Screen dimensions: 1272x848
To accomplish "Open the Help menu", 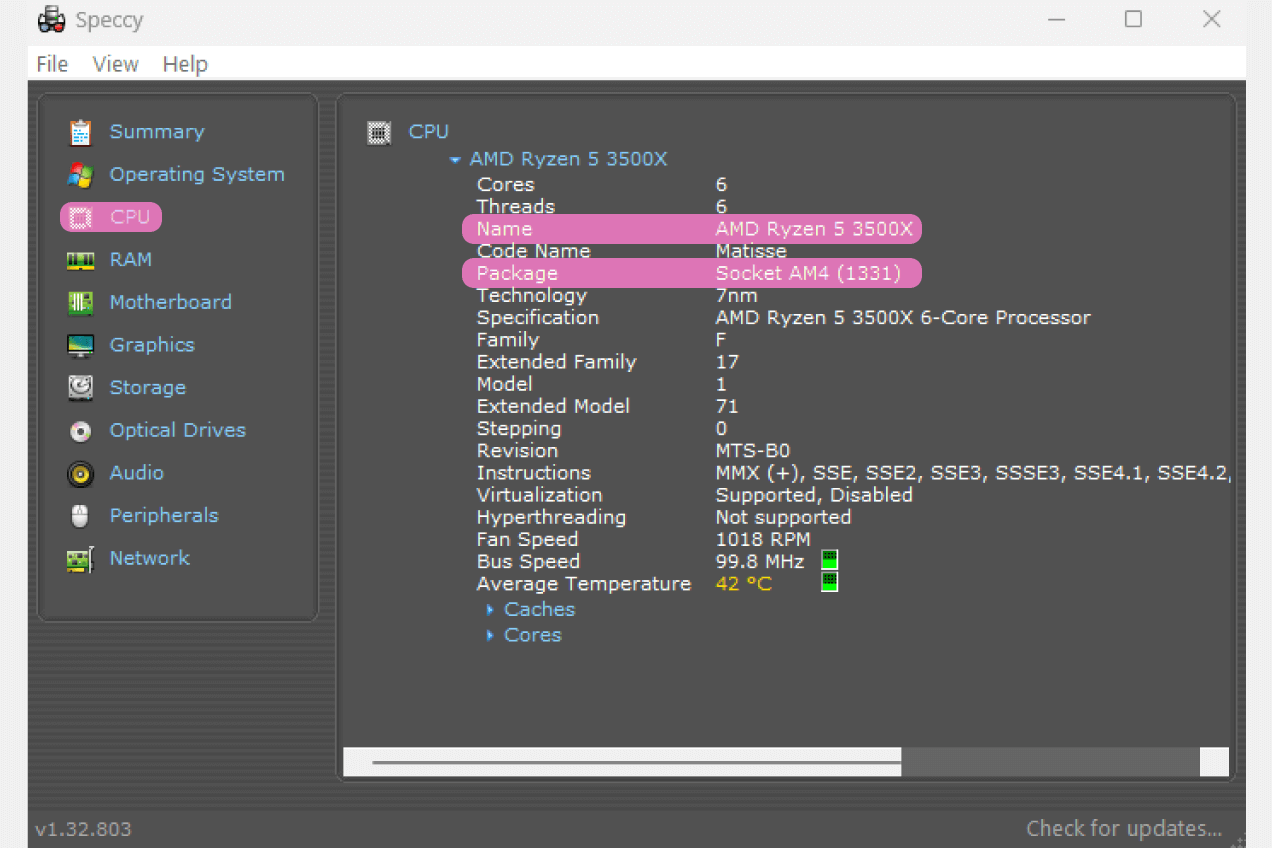I will 185,64.
